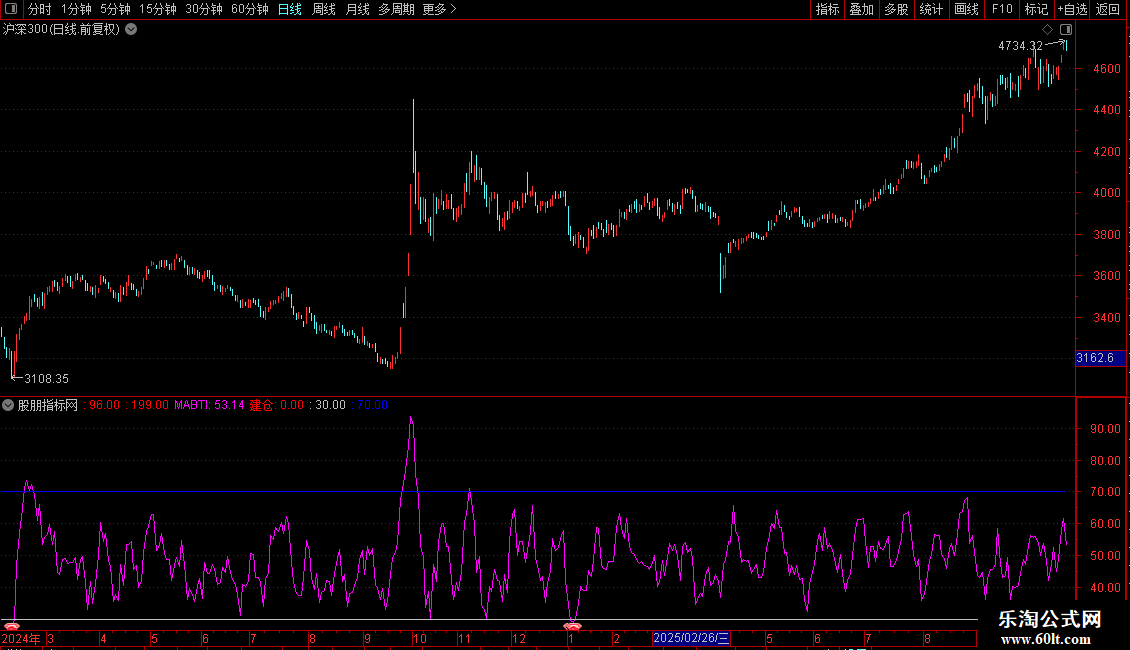The height and width of the screenshot is (650, 1130).
Task: Click the 4600 price axis label
Action: click(x=1107, y=68)
